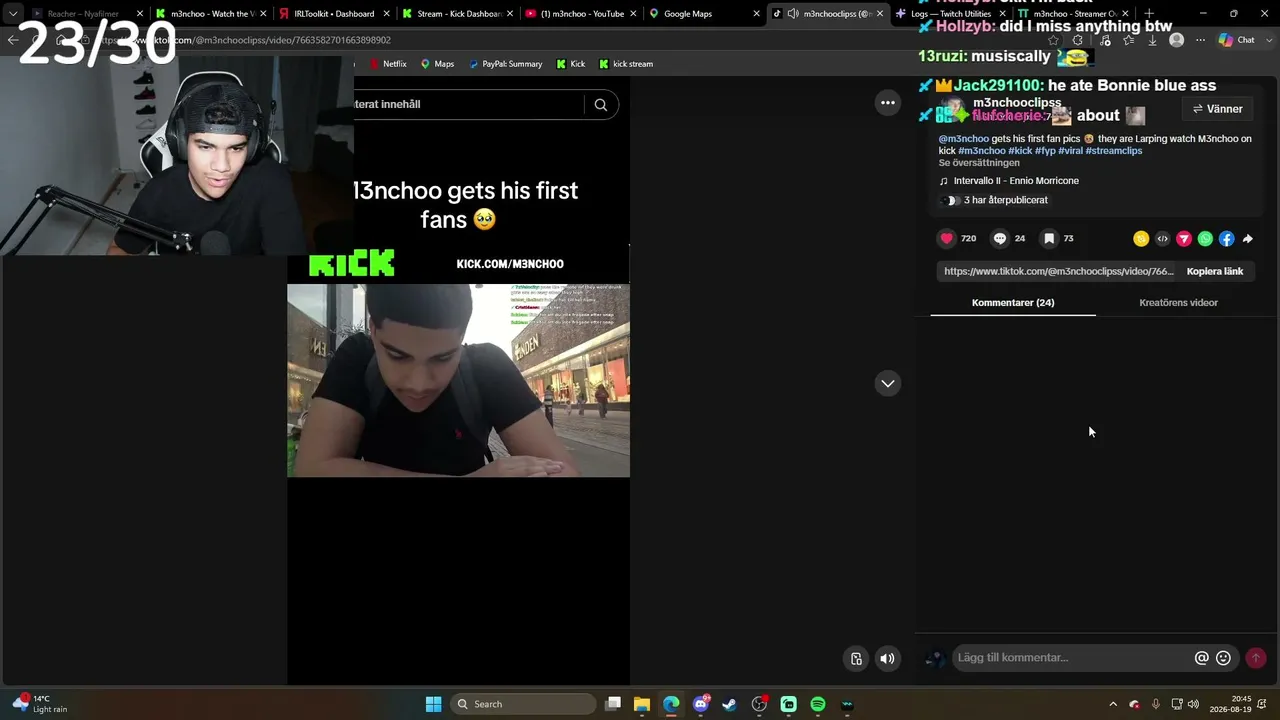Share the video to WhatsApp
The image size is (1280, 720).
click(x=1205, y=239)
